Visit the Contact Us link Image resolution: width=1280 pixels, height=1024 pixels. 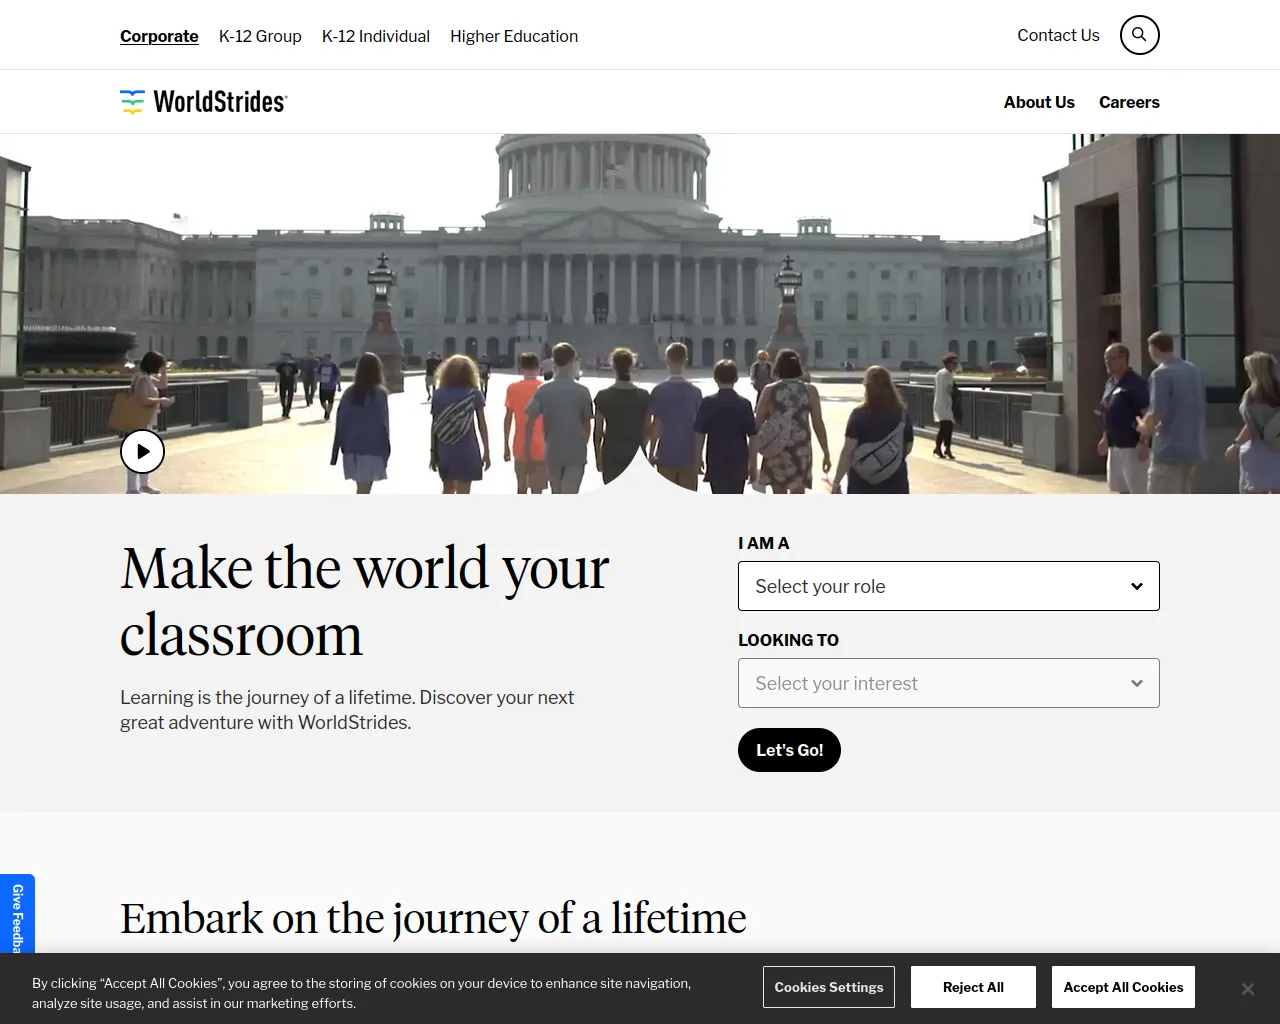click(1058, 35)
